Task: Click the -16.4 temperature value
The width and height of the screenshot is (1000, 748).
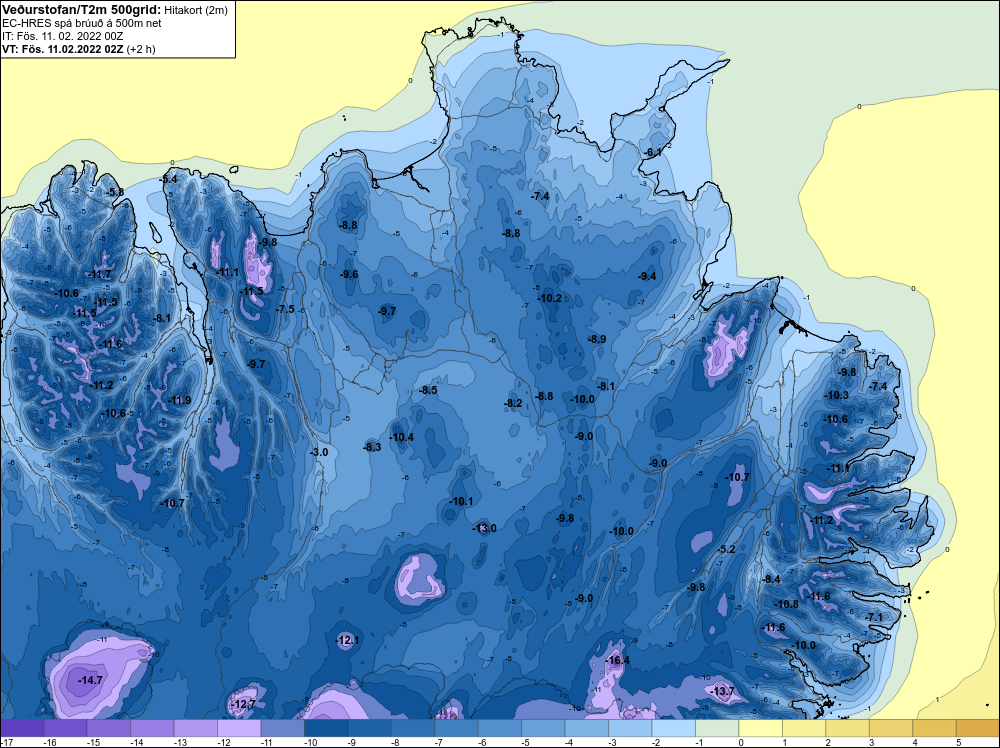Action: tap(617, 660)
